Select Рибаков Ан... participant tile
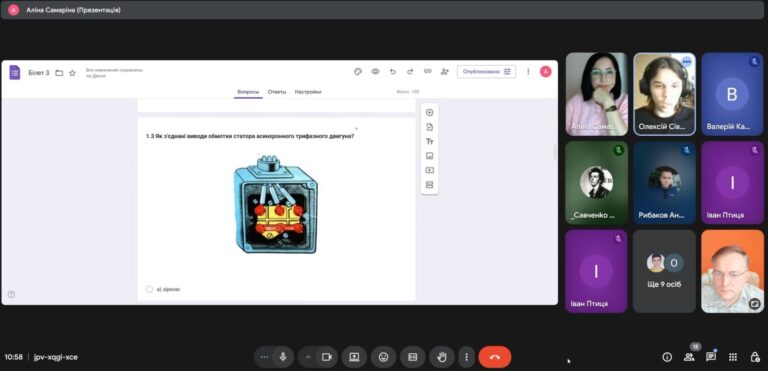This screenshot has width=768, height=371. [664, 183]
